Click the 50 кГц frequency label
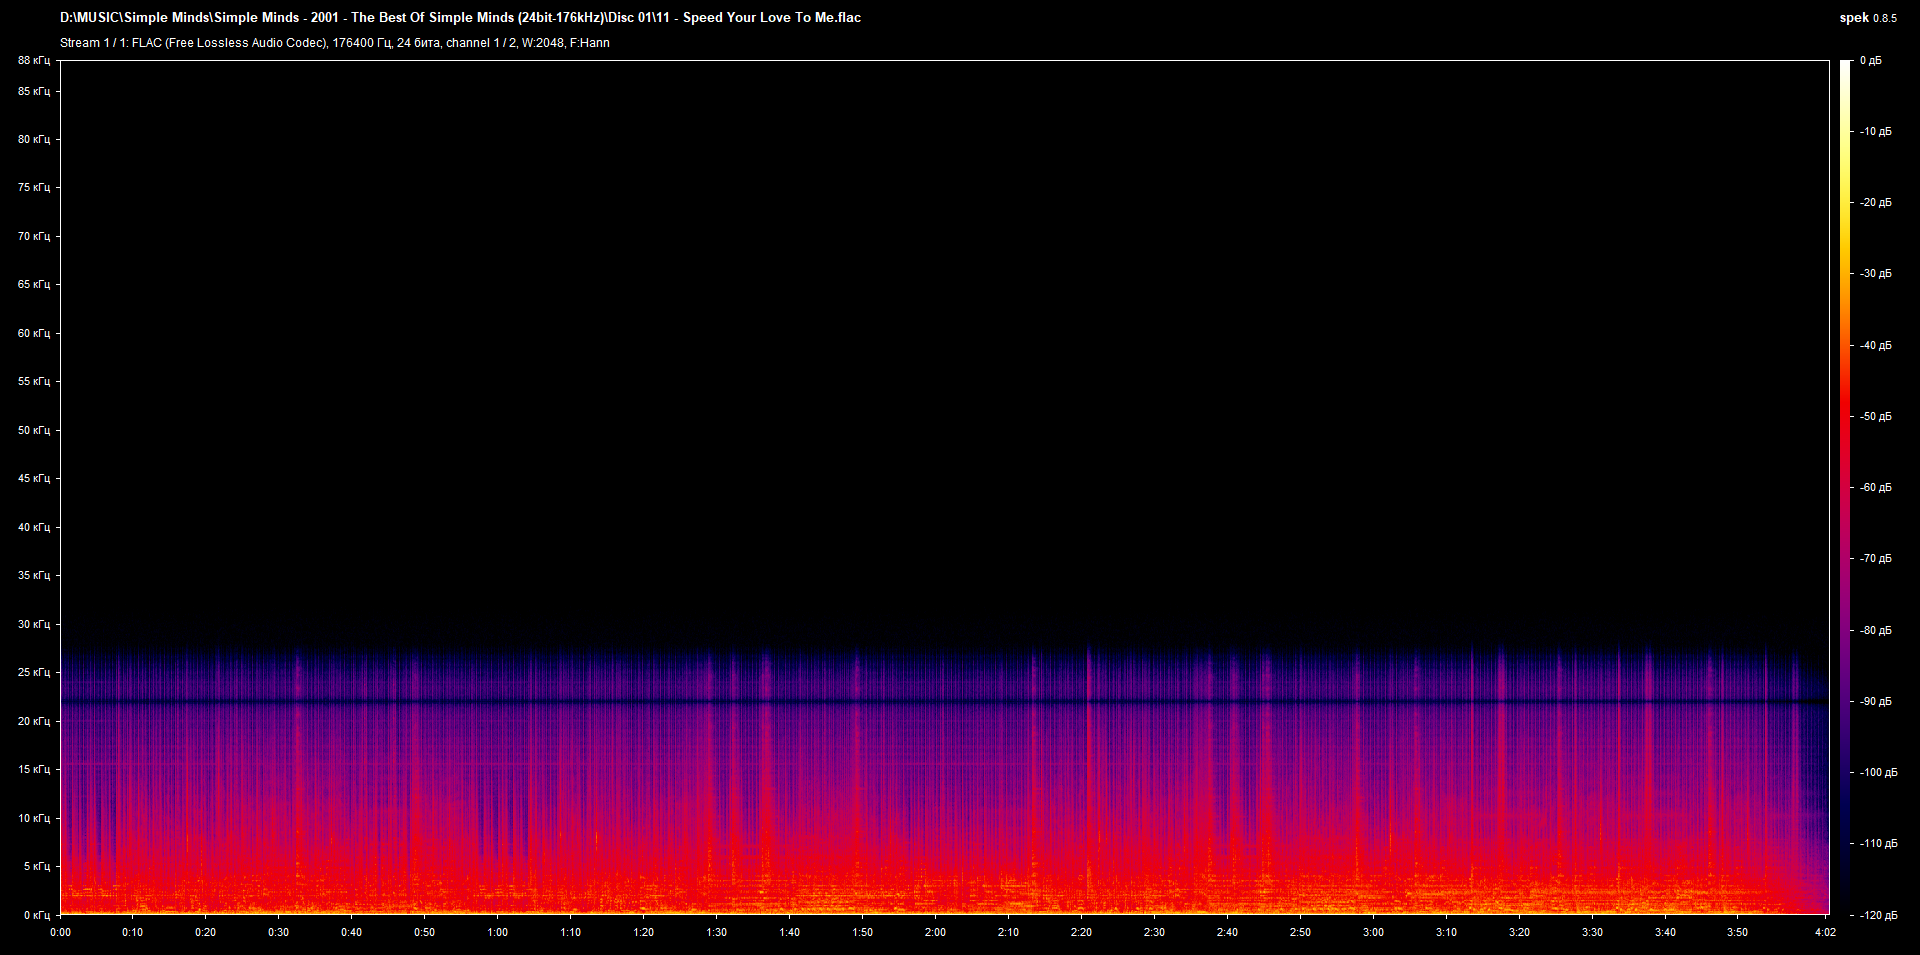Screen dimensions: 1920x955 click(34, 430)
